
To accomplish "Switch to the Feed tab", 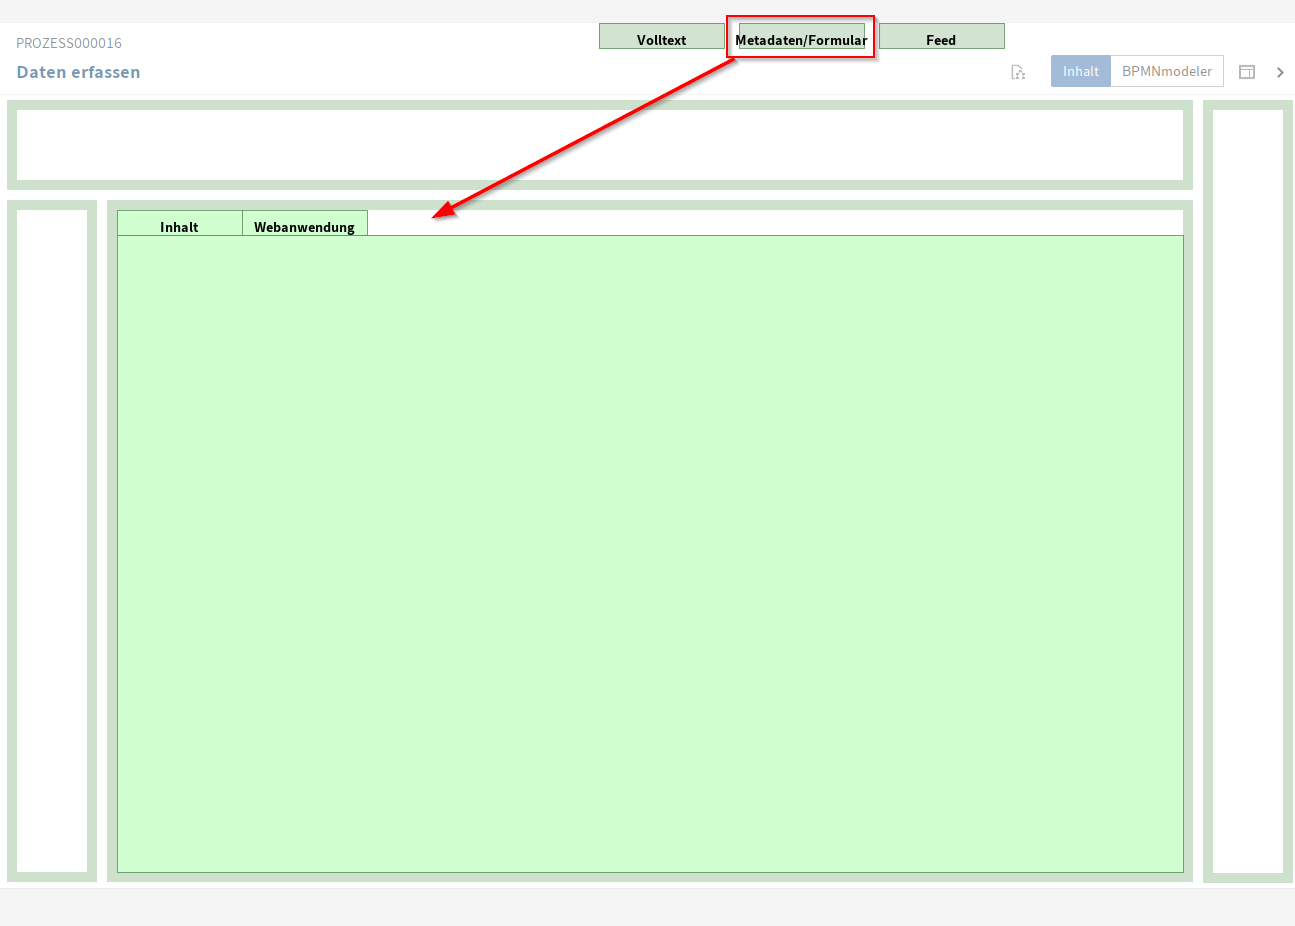I will pos(941,38).
